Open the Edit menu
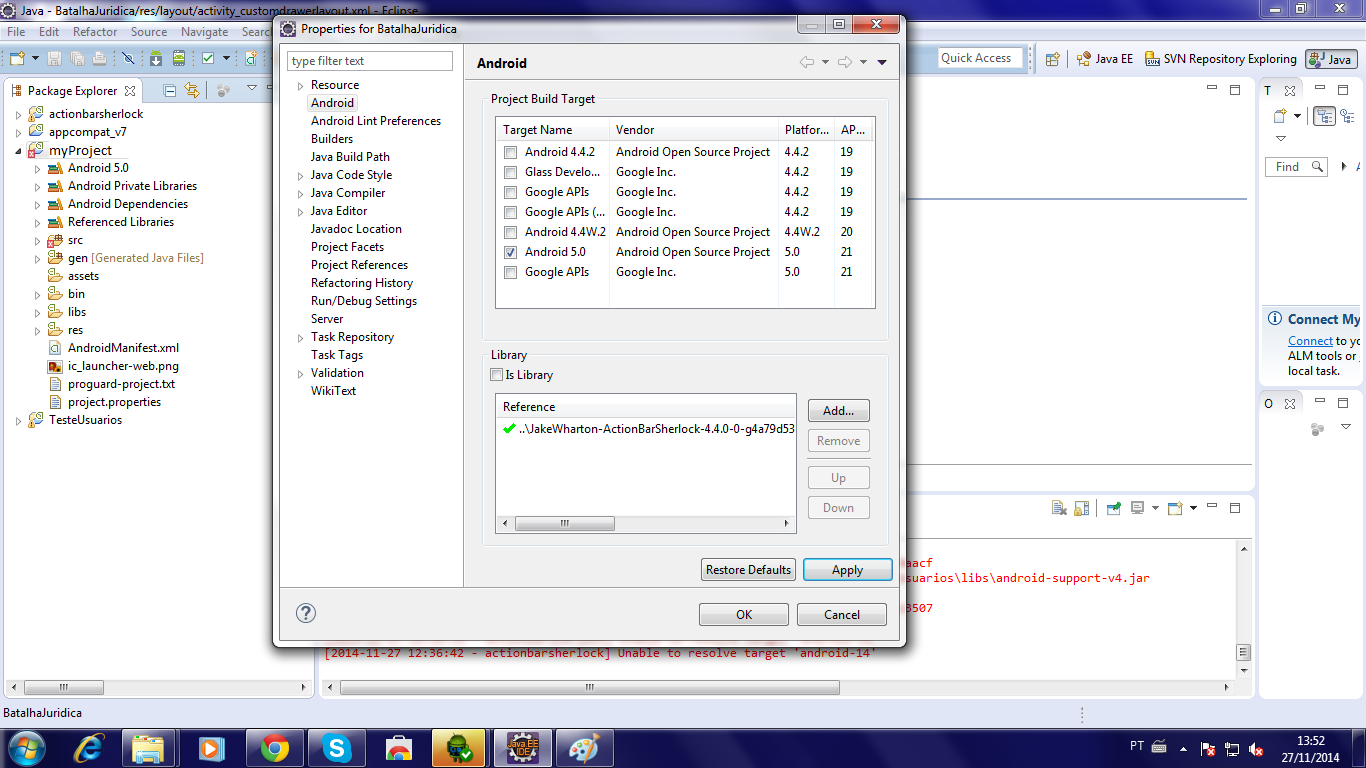The image size is (1366, 768). click(x=49, y=32)
